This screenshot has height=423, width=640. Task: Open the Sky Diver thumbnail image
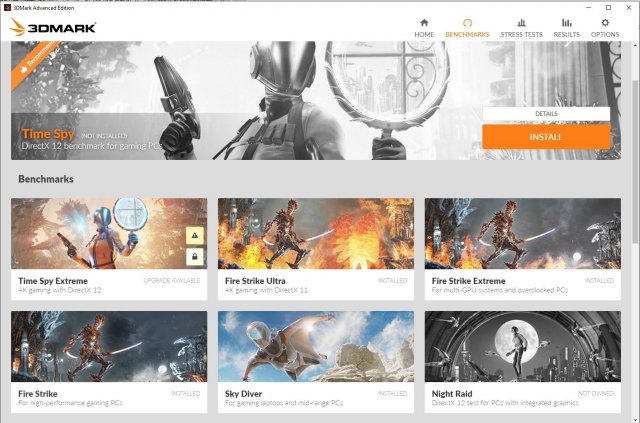click(316, 347)
